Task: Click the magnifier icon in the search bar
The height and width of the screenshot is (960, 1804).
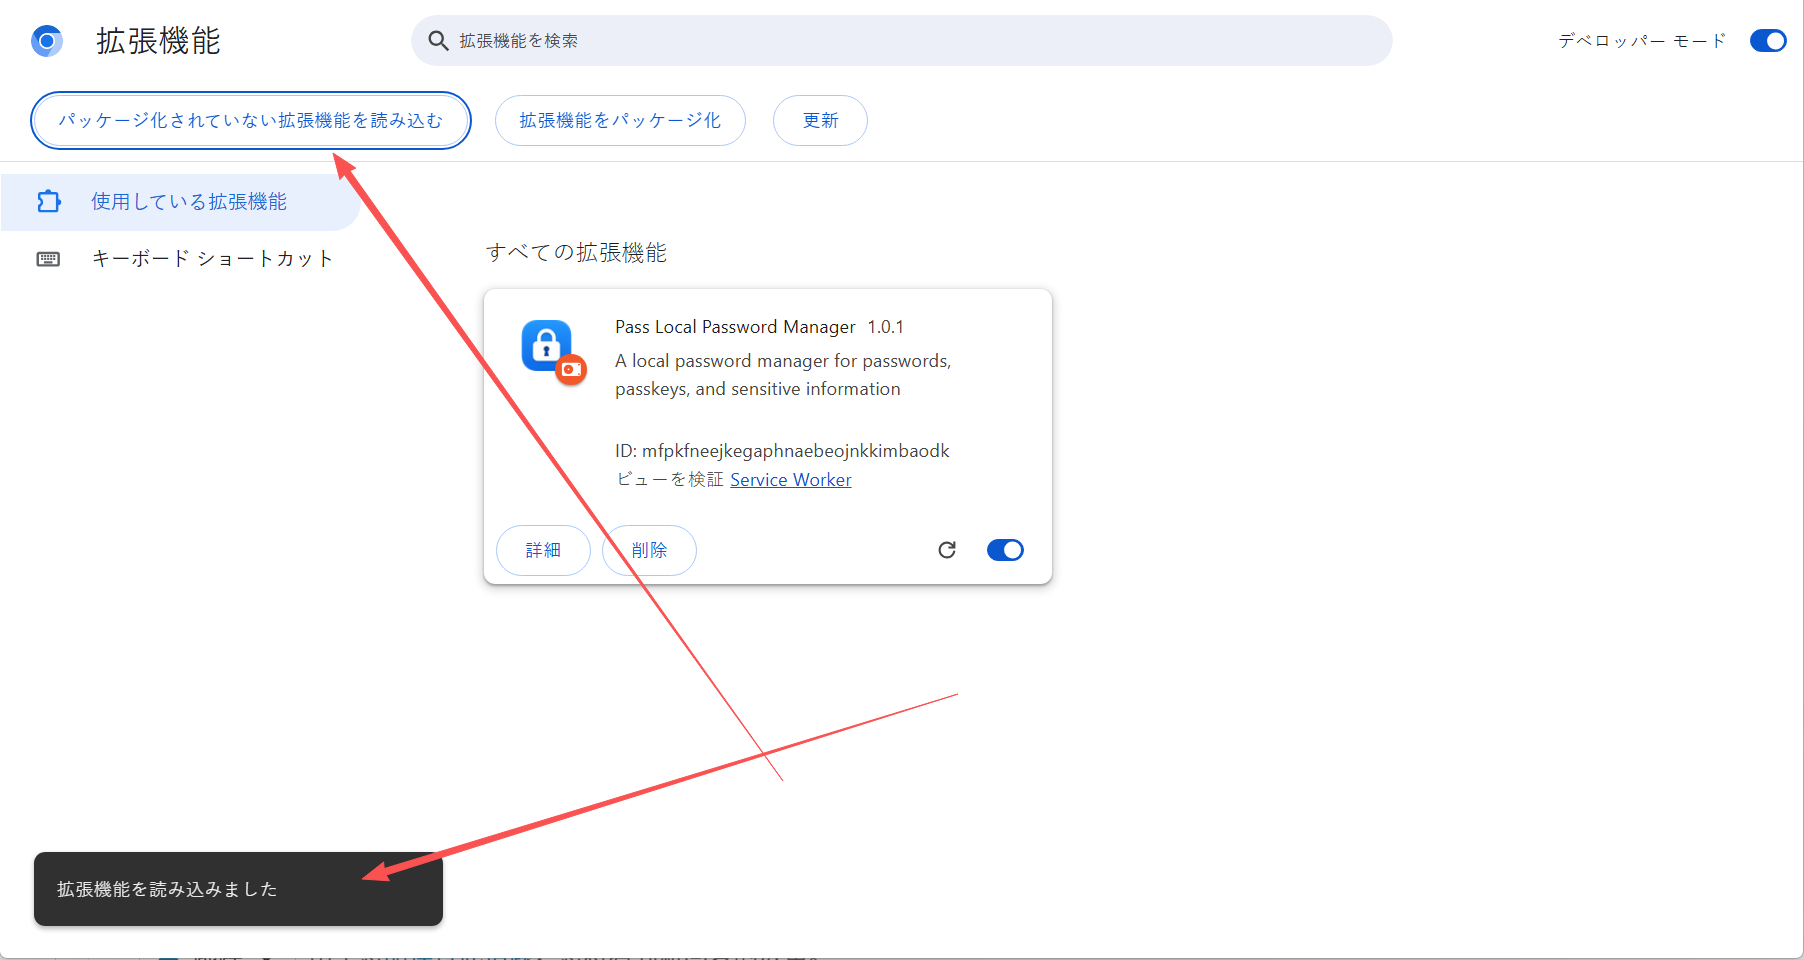Action: (438, 41)
